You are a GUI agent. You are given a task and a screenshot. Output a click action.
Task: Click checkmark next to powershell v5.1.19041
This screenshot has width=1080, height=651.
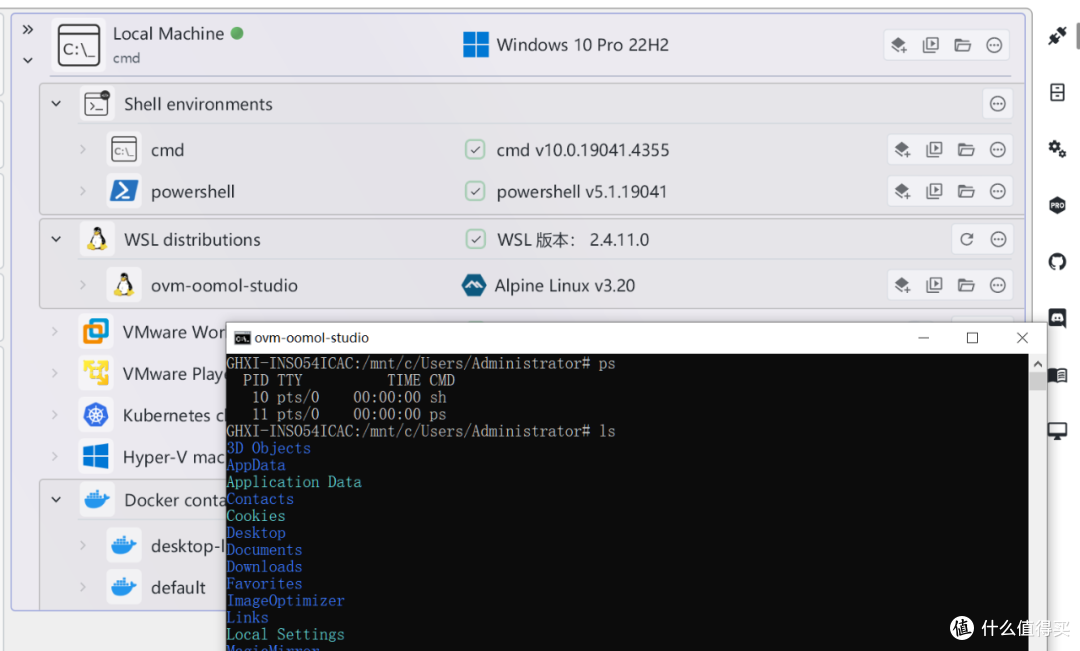tap(475, 191)
